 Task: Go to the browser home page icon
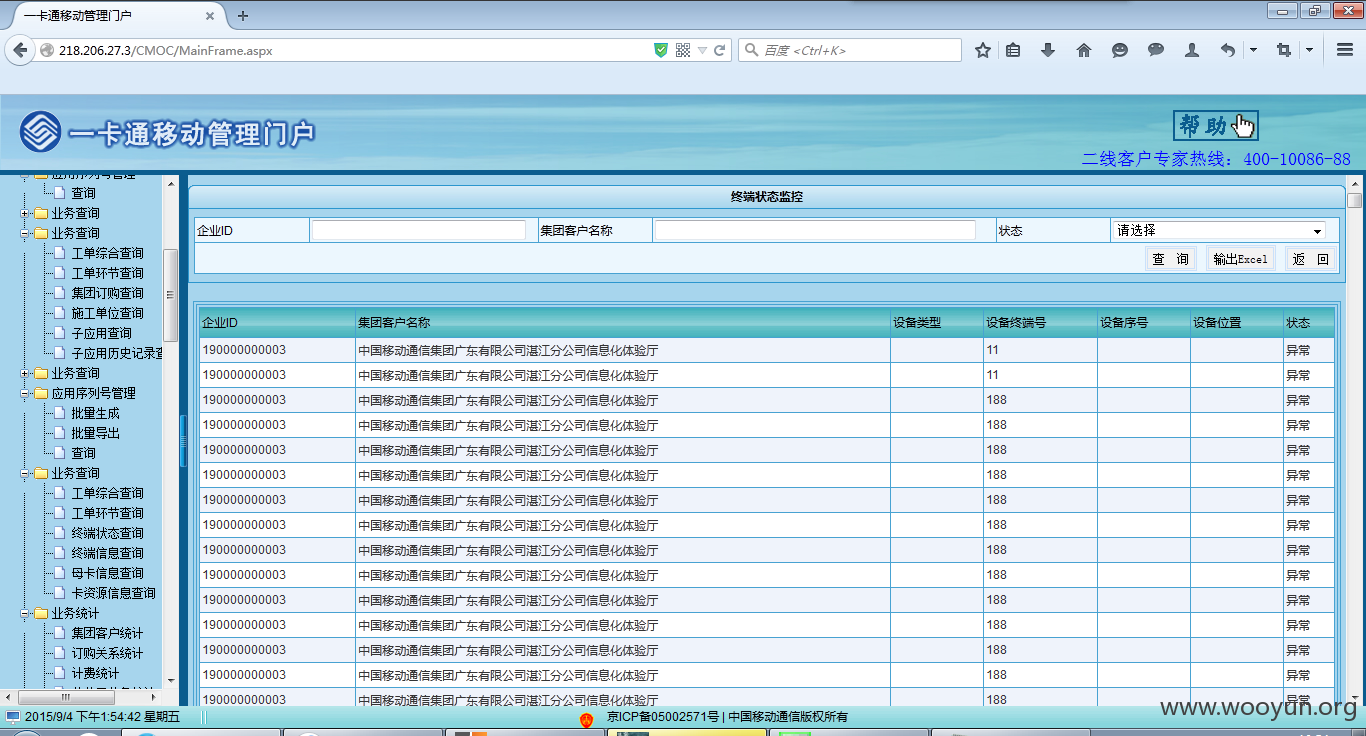[x=1084, y=50]
